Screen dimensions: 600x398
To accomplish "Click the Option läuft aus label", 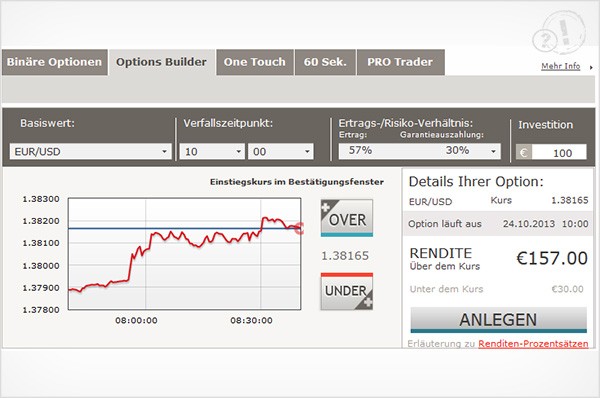I will tap(445, 224).
